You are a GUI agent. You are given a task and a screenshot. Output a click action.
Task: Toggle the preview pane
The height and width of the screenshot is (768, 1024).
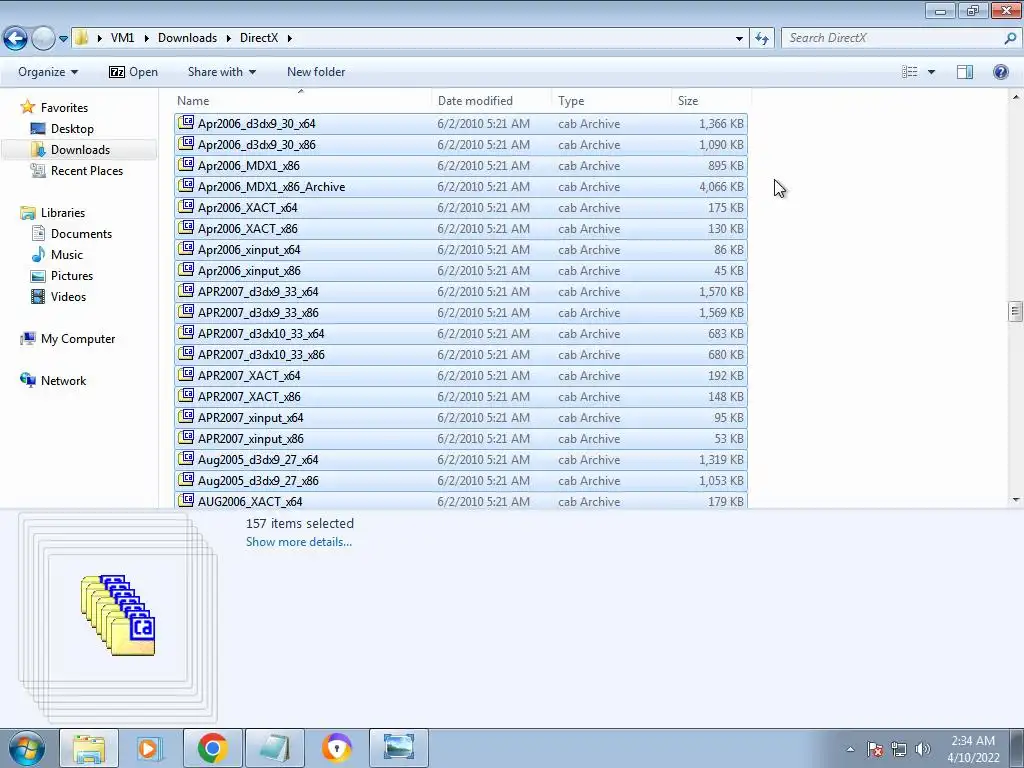965,72
